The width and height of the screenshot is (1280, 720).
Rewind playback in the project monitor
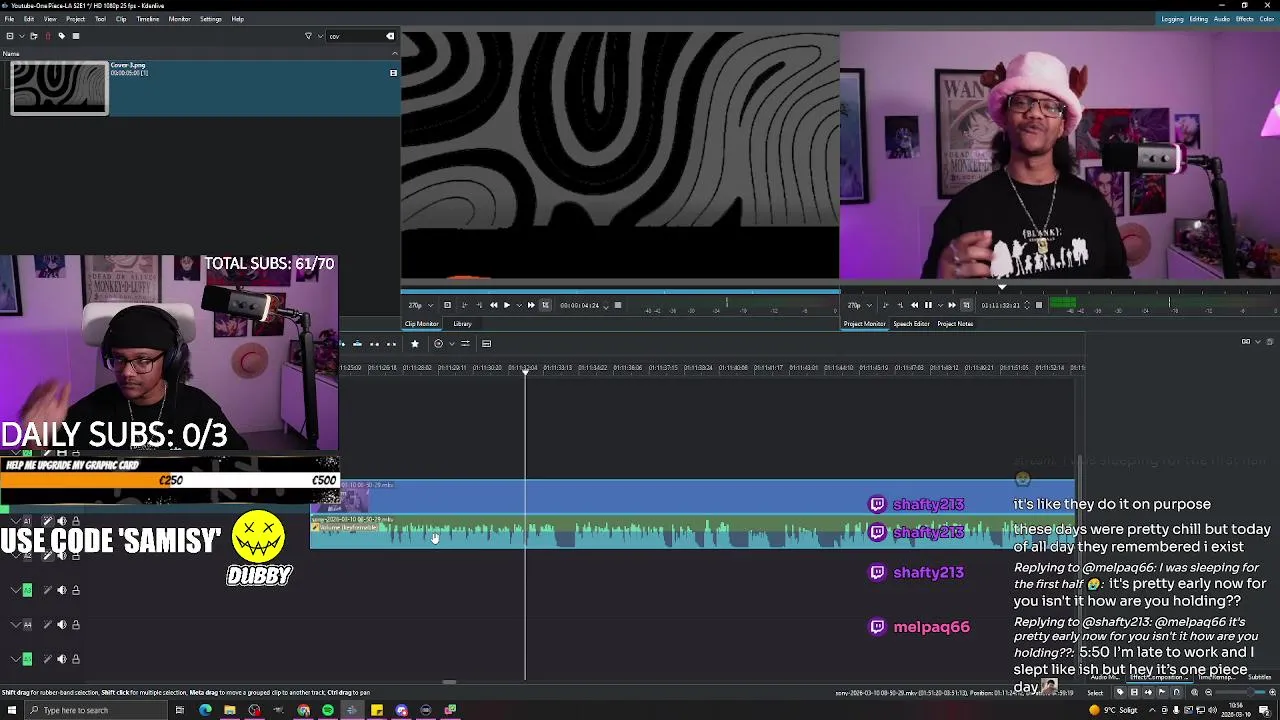click(x=914, y=305)
